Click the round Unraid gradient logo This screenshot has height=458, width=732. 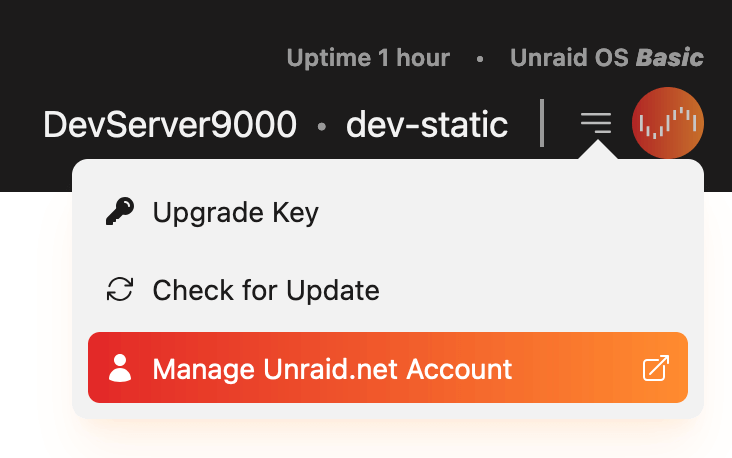coord(668,124)
